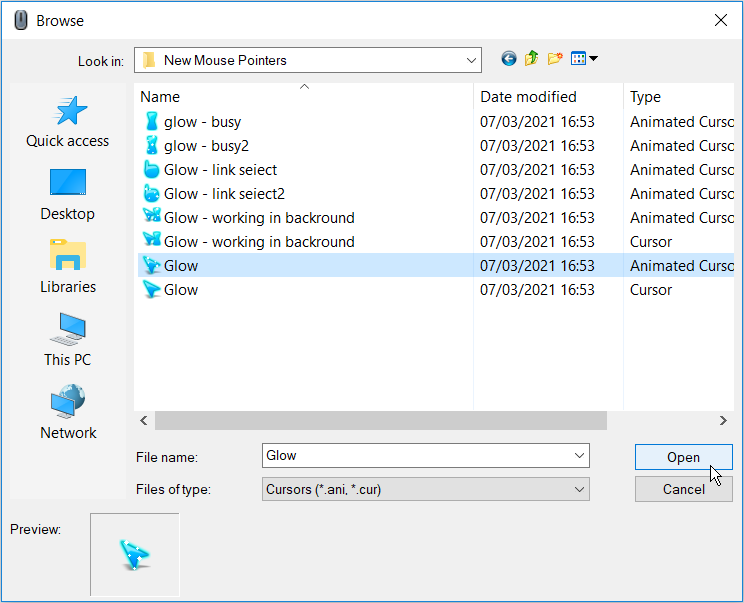Viewport: 744px width, 603px height.
Task: Click the Back navigation icon
Action: [x=509, y=59]
